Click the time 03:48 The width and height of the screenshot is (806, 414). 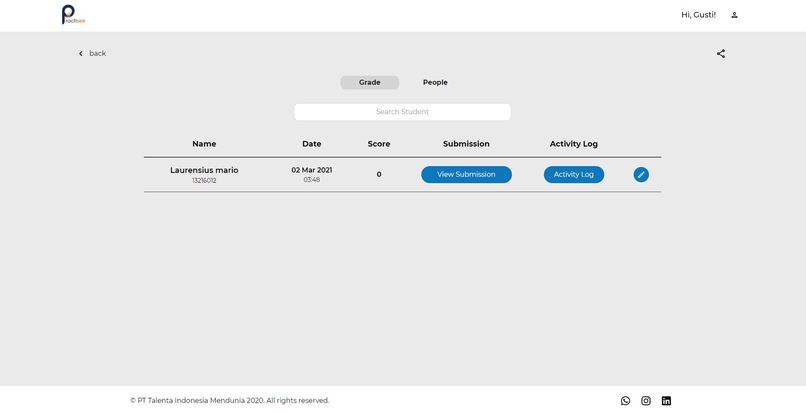point(312,179)
